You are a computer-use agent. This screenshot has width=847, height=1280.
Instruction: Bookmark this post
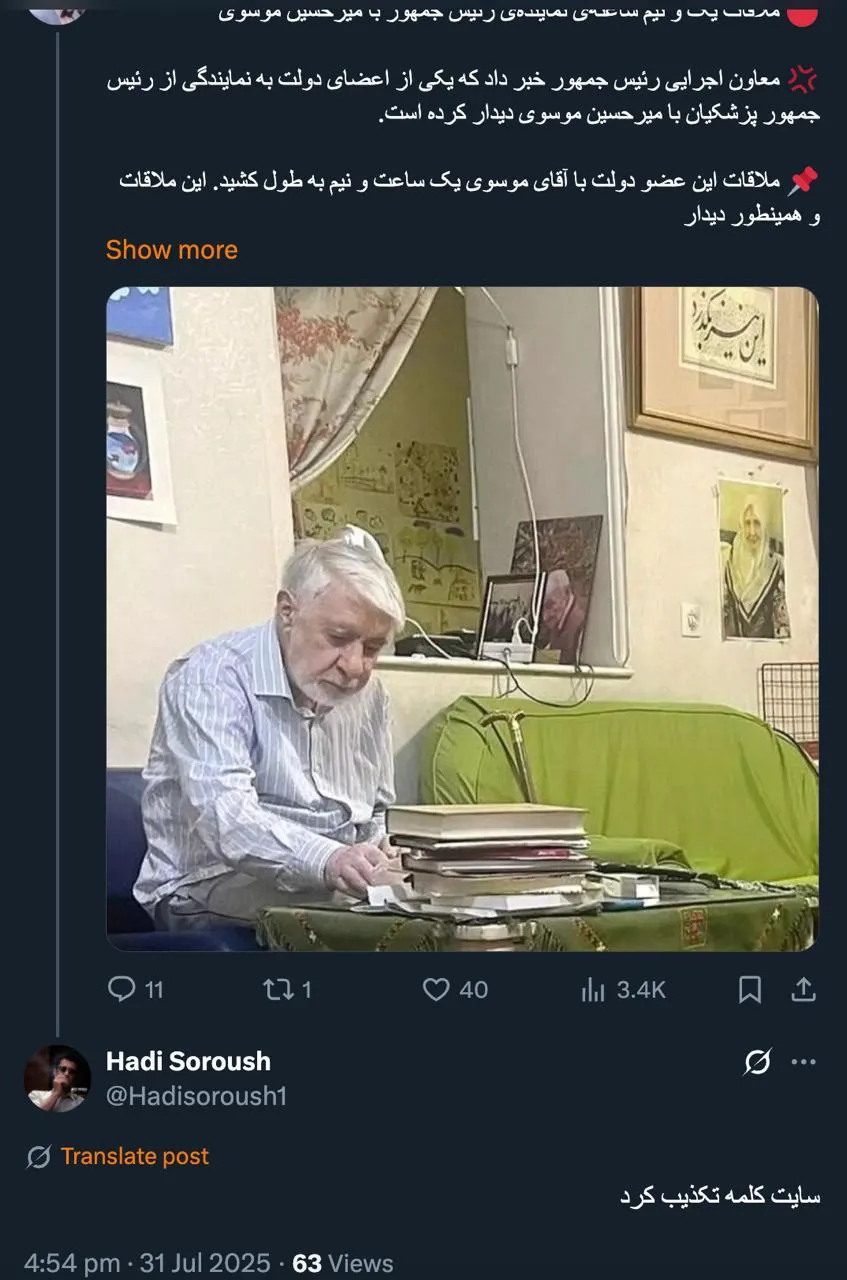[x=750, y=990]
